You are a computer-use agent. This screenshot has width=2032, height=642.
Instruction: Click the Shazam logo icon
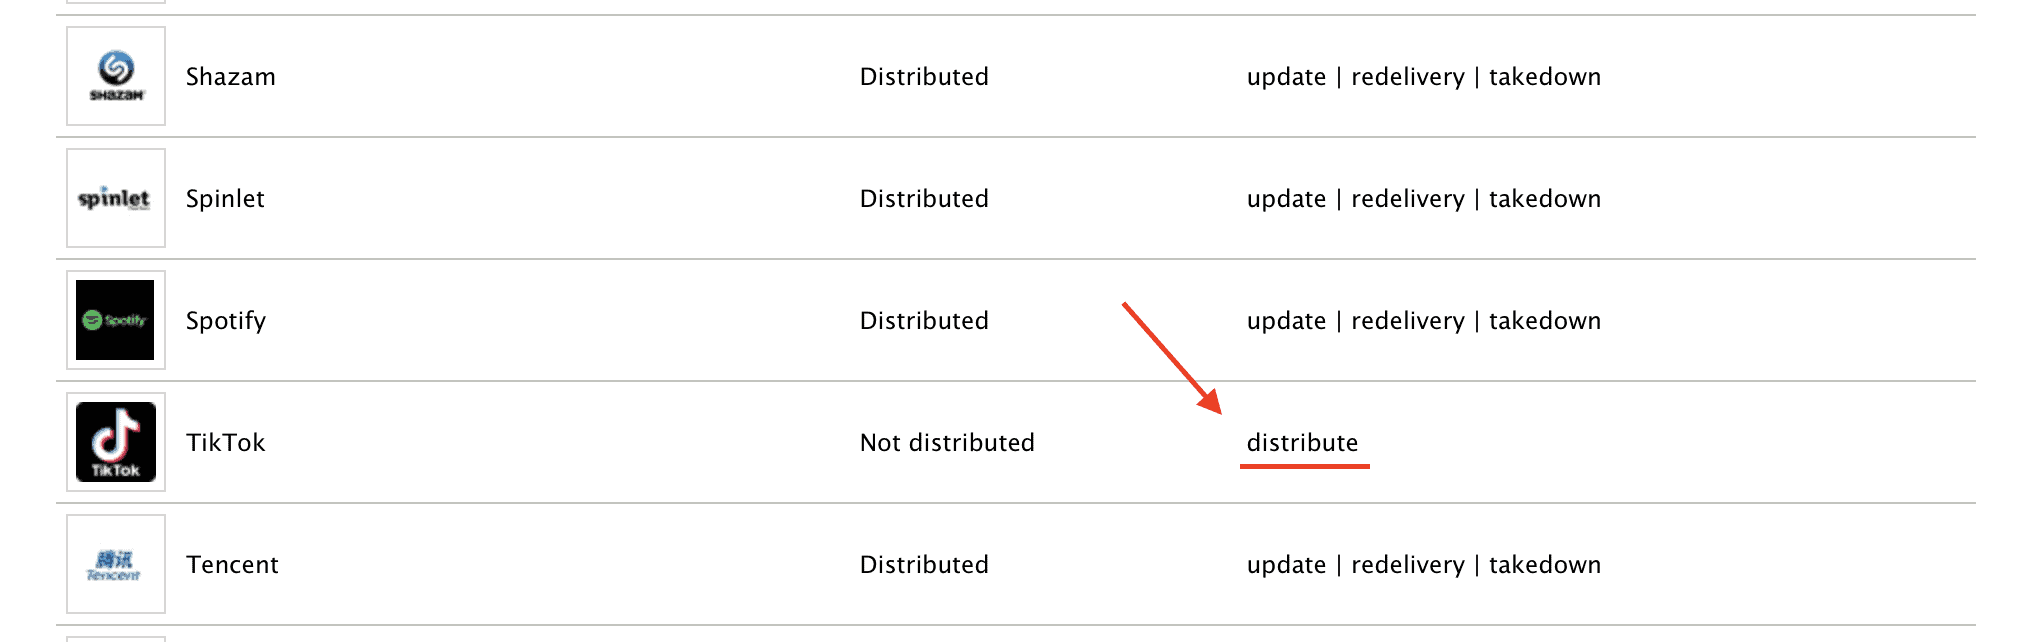tap(116, 76)
